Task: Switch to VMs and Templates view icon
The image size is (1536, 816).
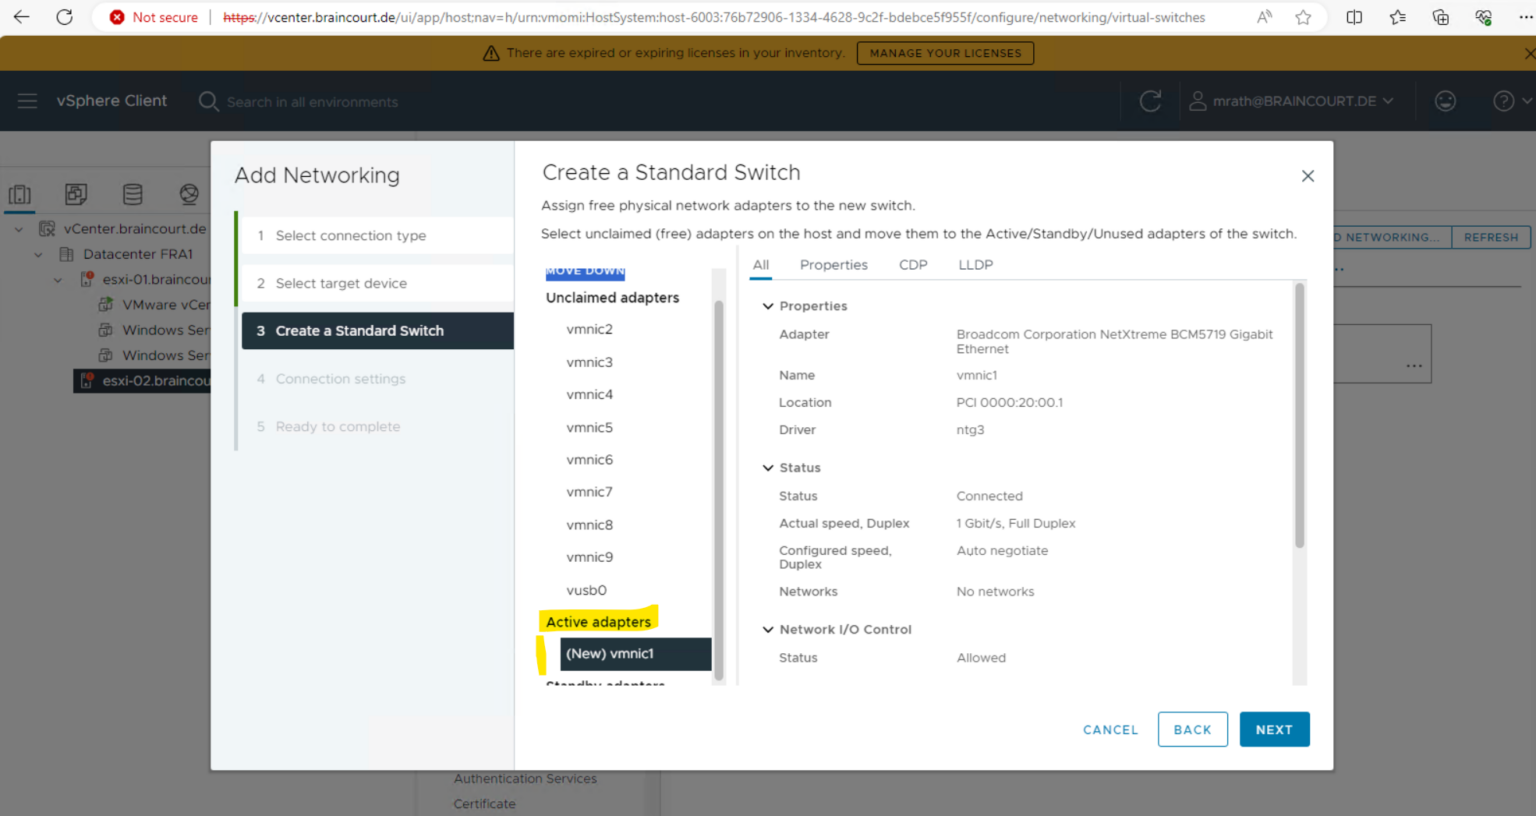Action: [x=76, y=194]
